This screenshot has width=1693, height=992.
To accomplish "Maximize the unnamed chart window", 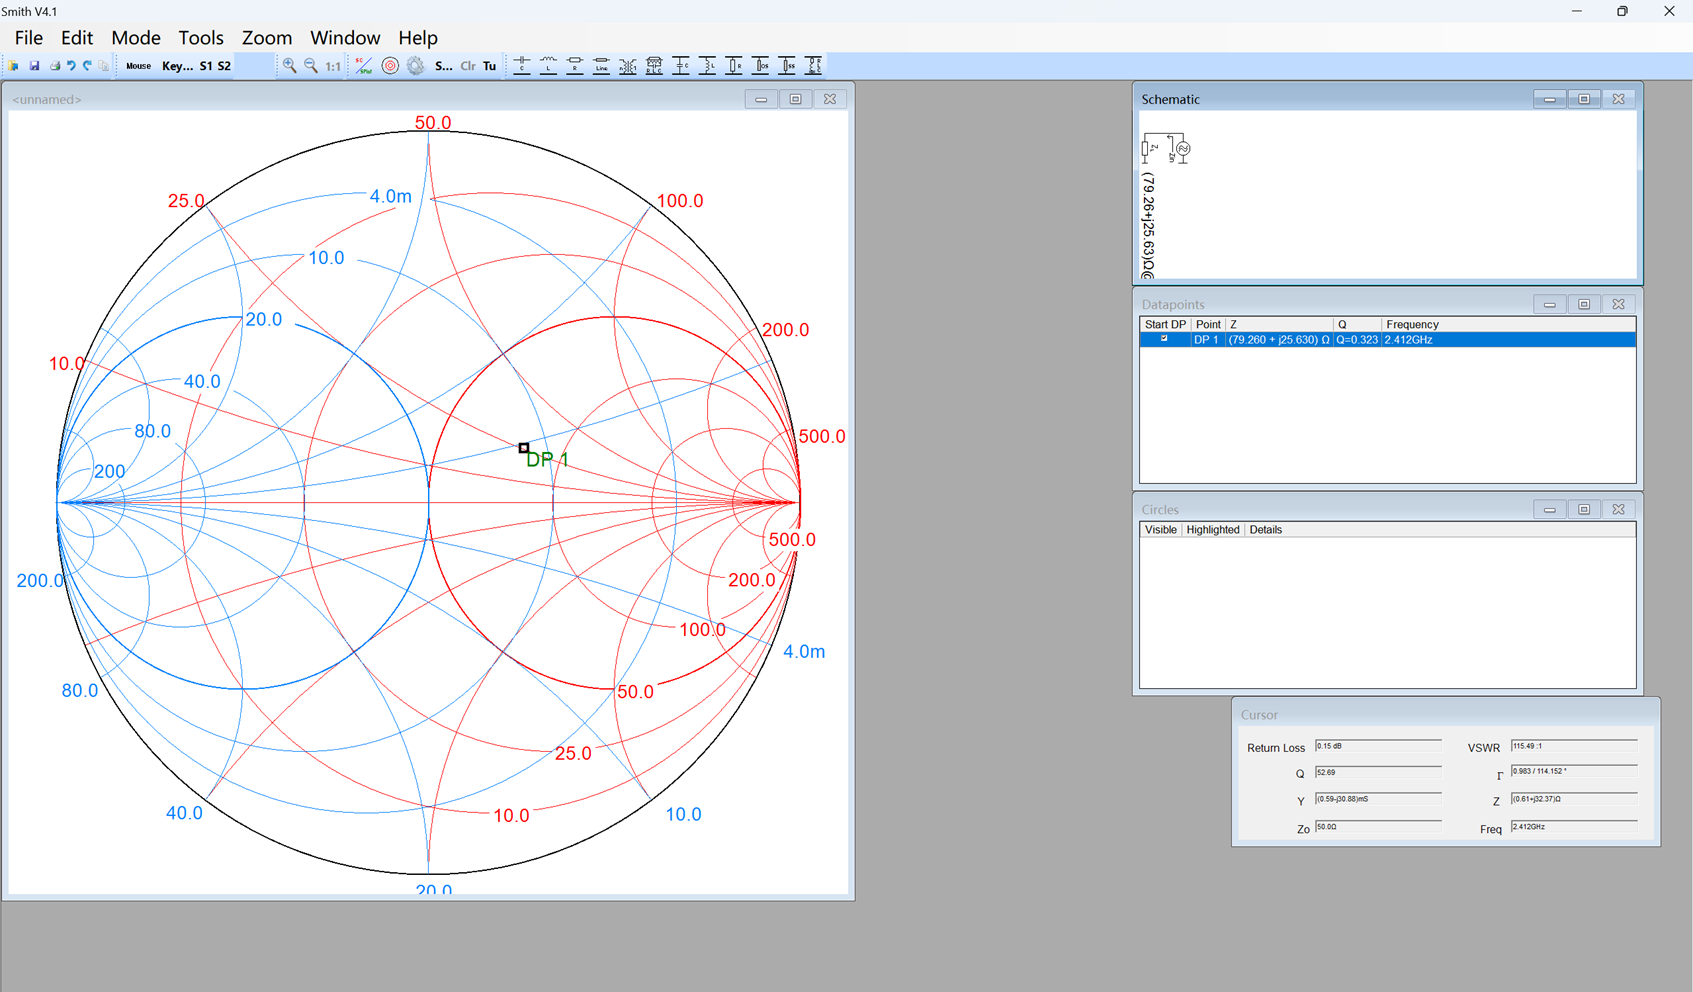I will click(x=796, y=99).
